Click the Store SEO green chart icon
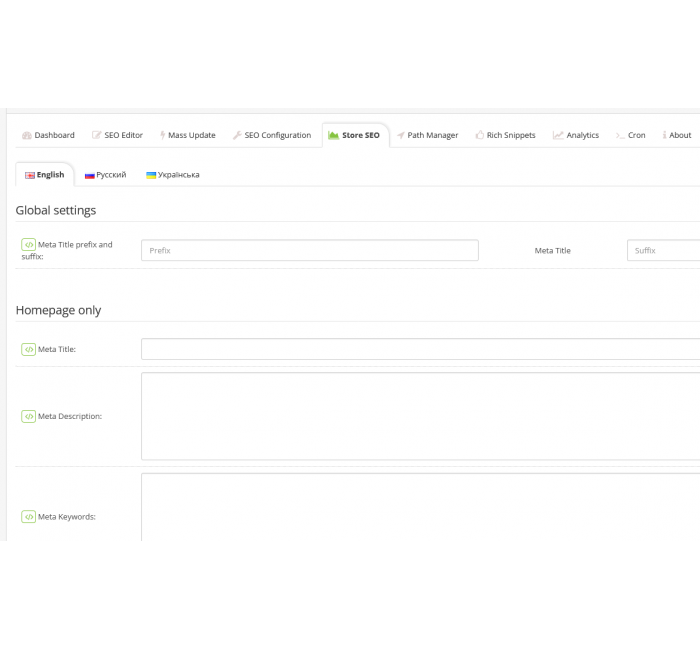The image size is (700, 650). pyautogui.click(x=333, y=135)
